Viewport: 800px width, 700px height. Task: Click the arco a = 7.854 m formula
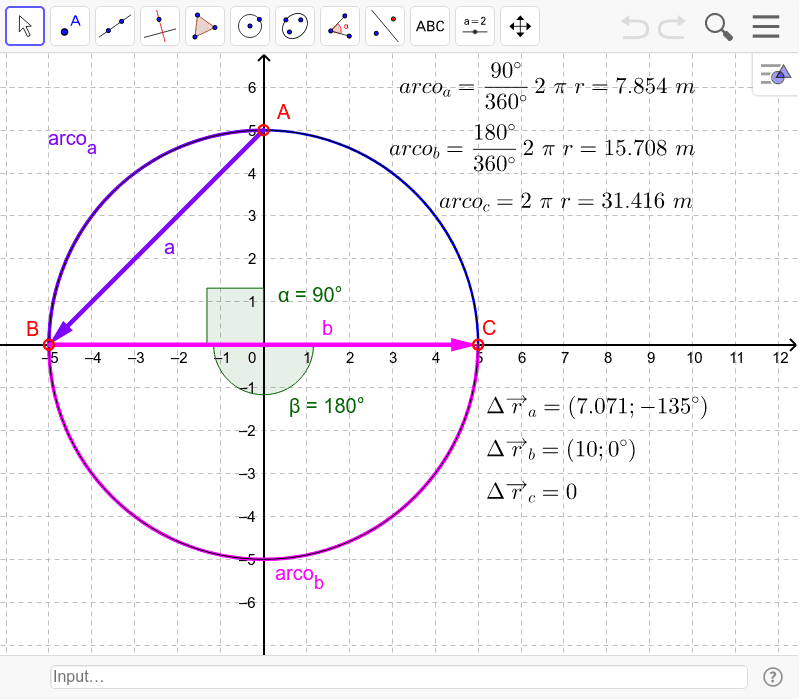click(547, 86)
